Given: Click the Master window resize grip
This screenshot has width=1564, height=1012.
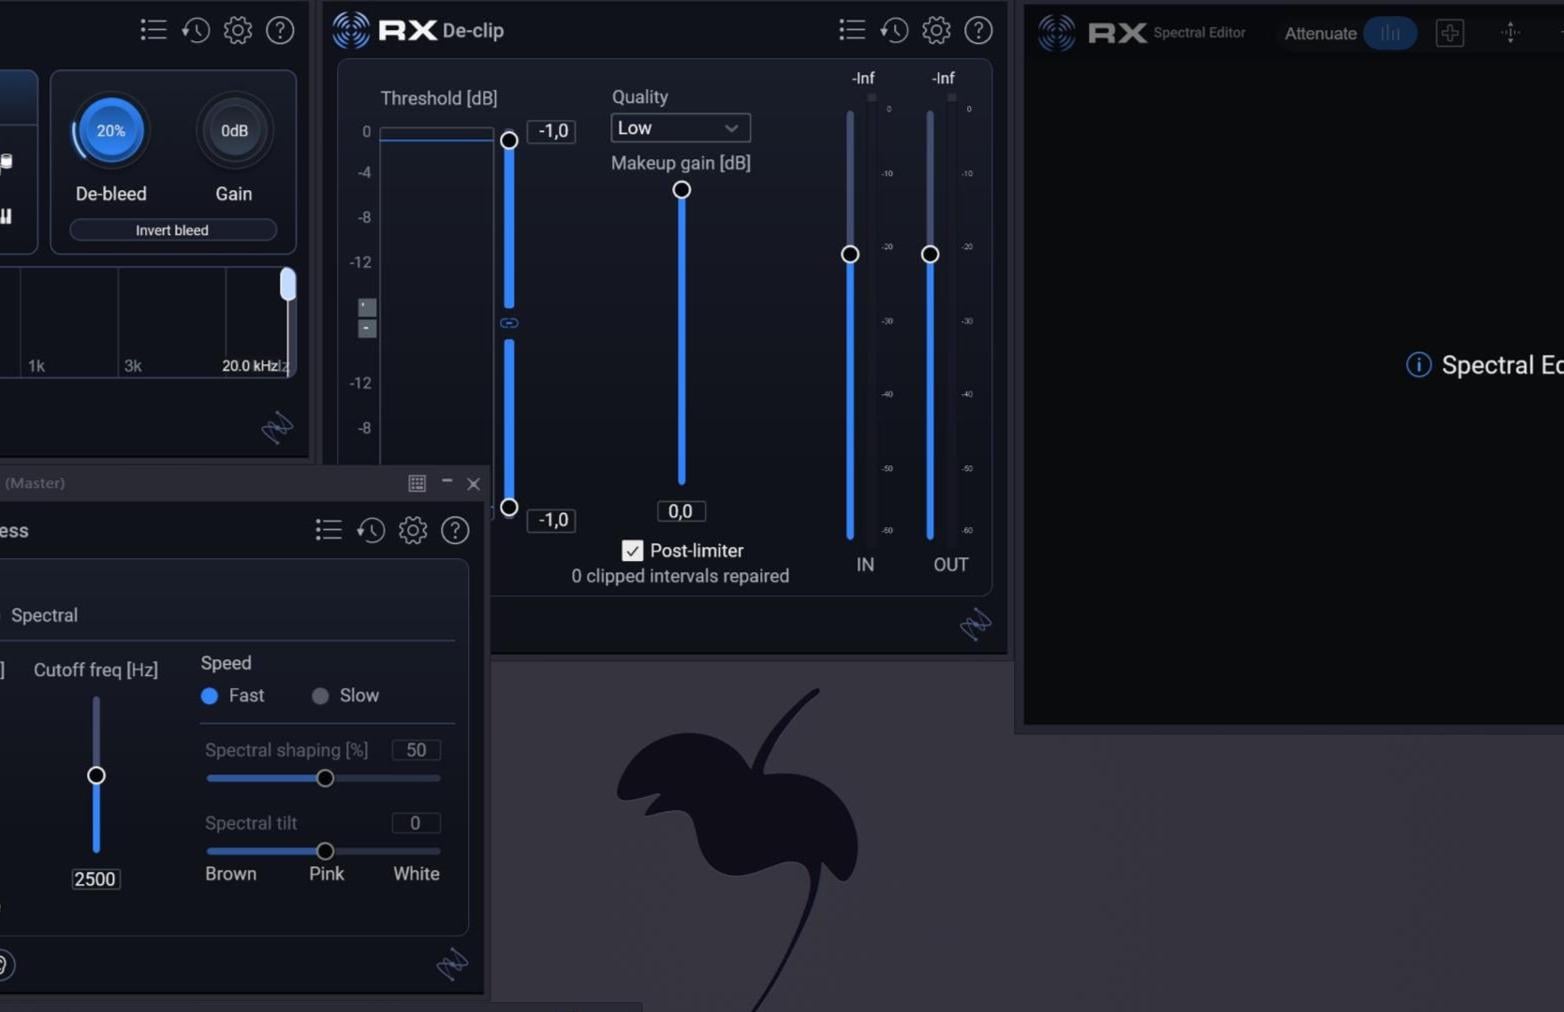Looking at the screenshot, I should click(x=452, y=963).
